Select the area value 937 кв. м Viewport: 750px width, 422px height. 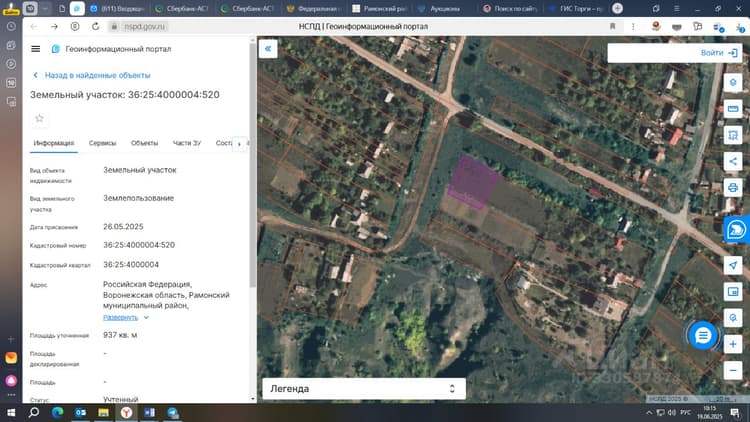[x=120, y=335]
